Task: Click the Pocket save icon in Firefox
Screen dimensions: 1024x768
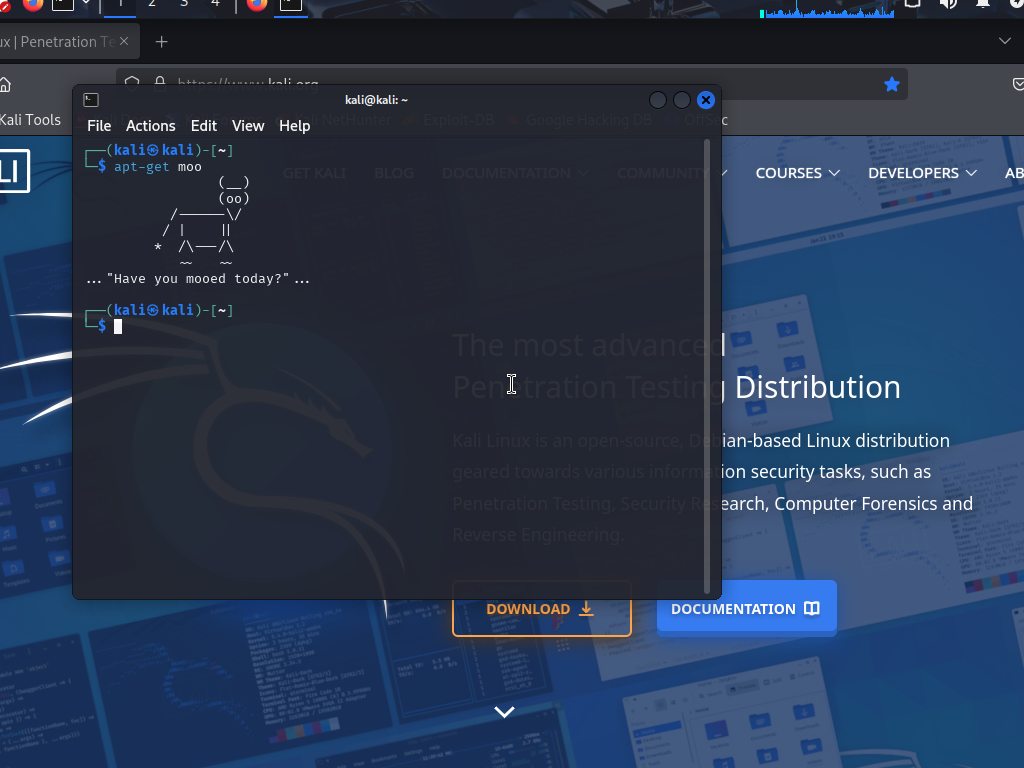Action: pyautogui.click(x=1017, y=84)
